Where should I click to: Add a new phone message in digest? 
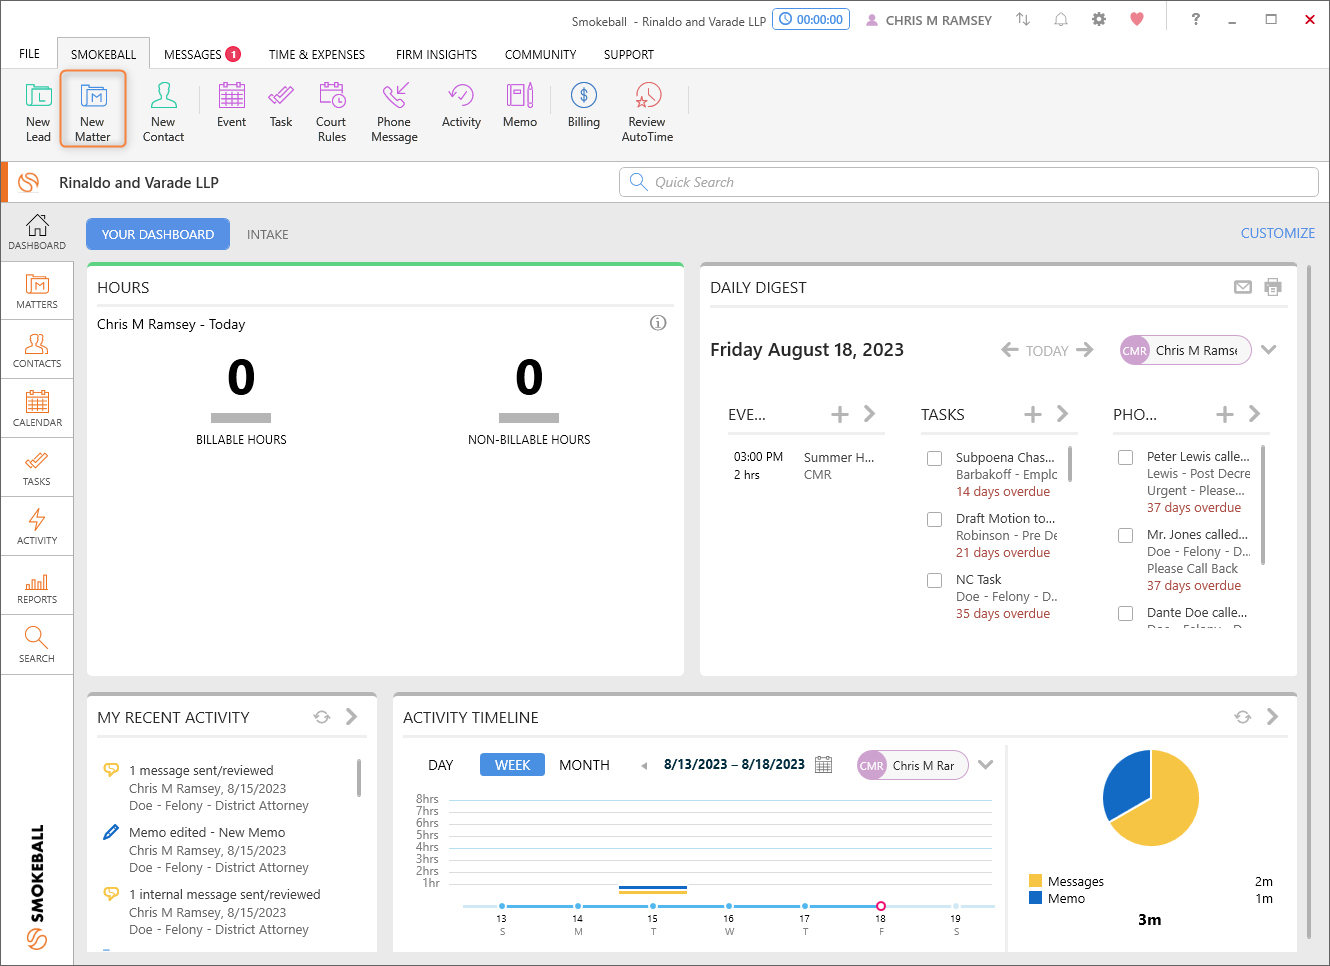point(1225,414)
